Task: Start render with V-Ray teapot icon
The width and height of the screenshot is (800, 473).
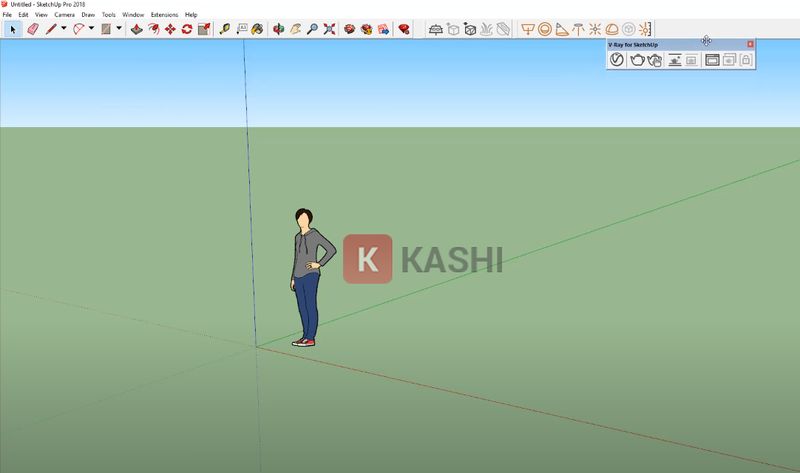Action: [x=636, y=60]
